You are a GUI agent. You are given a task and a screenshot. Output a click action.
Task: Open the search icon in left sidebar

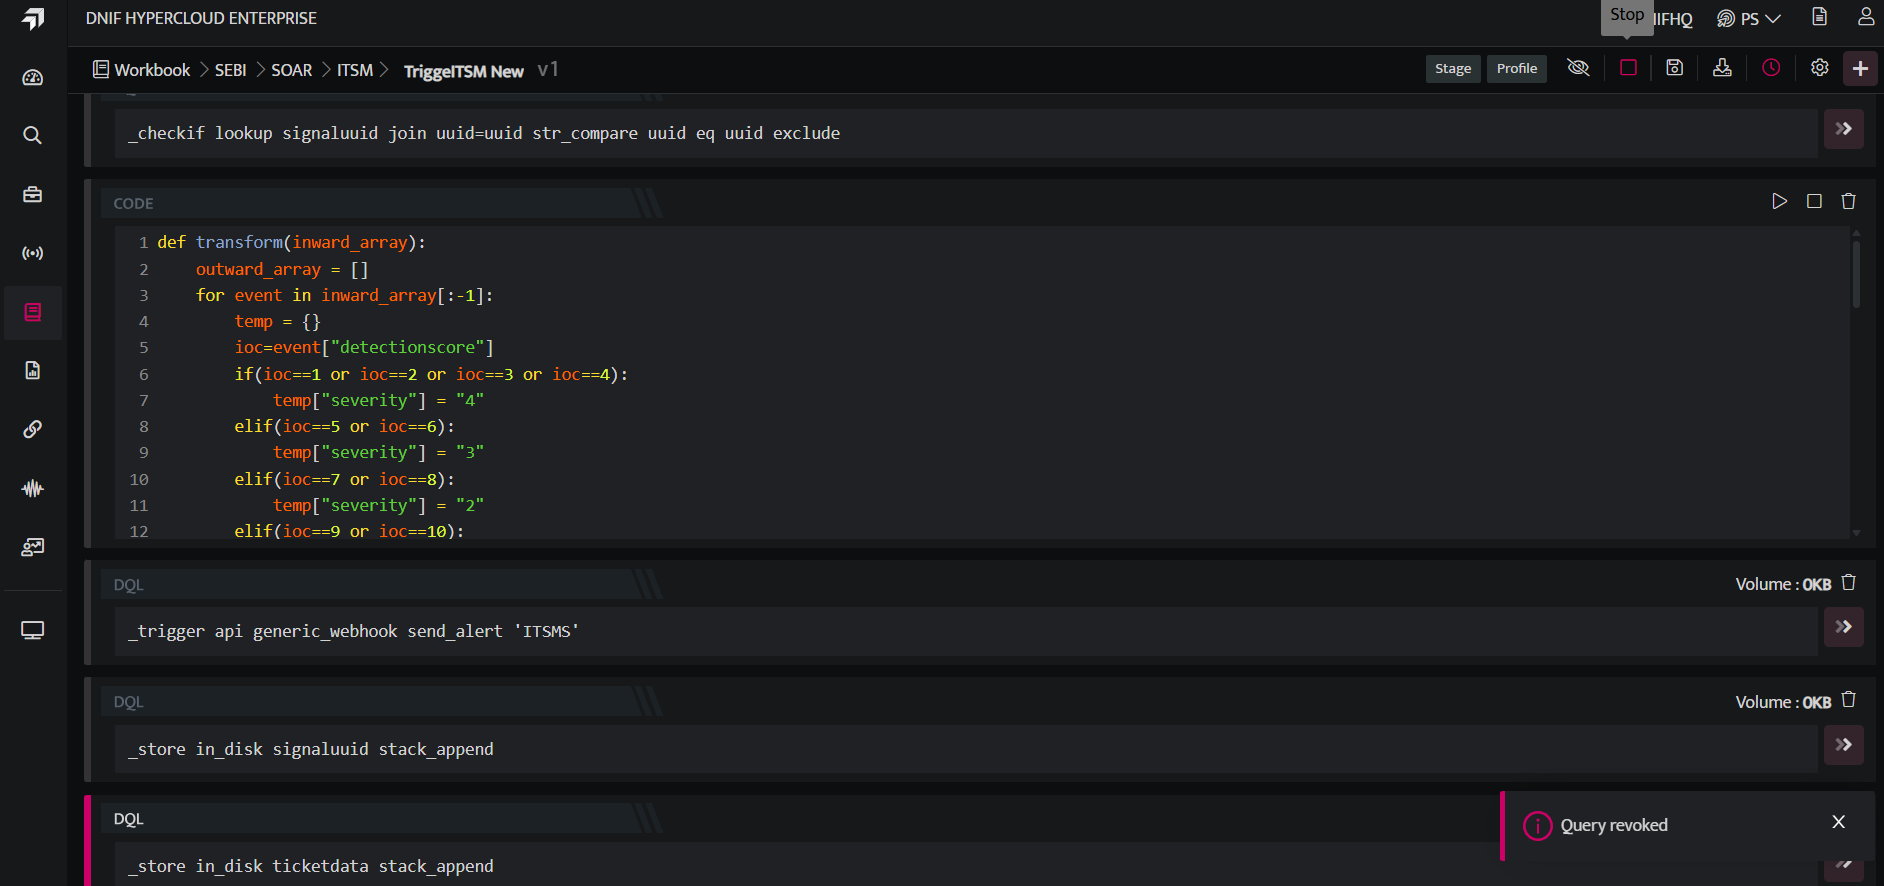pos(33,135)
